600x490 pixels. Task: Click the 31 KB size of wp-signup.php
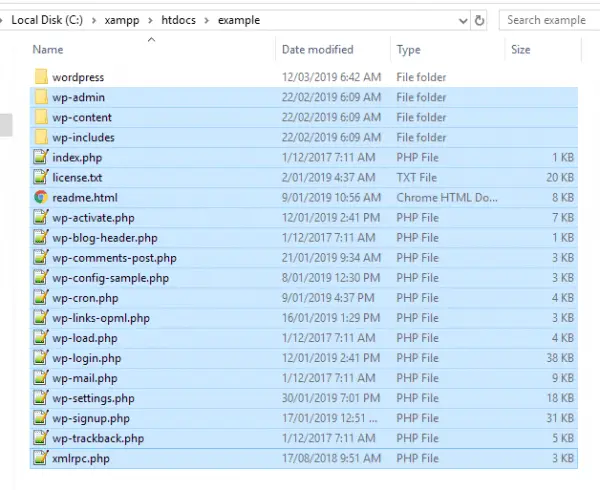click(560, 418)
